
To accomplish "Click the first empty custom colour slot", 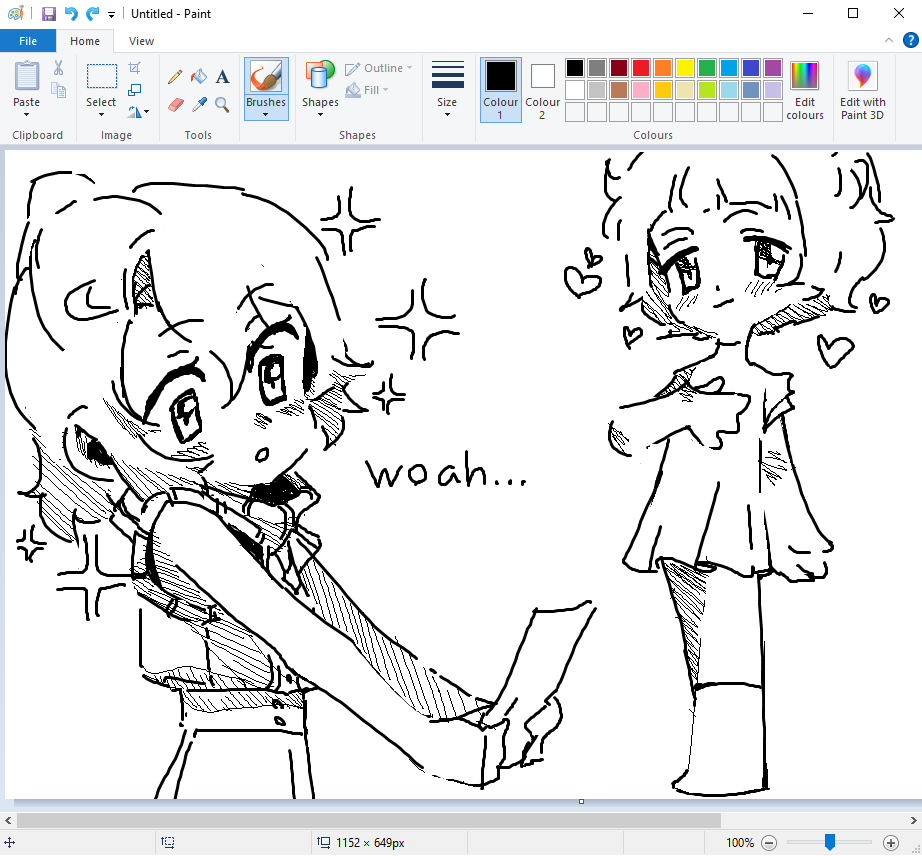I will click(x=575, y=112).
